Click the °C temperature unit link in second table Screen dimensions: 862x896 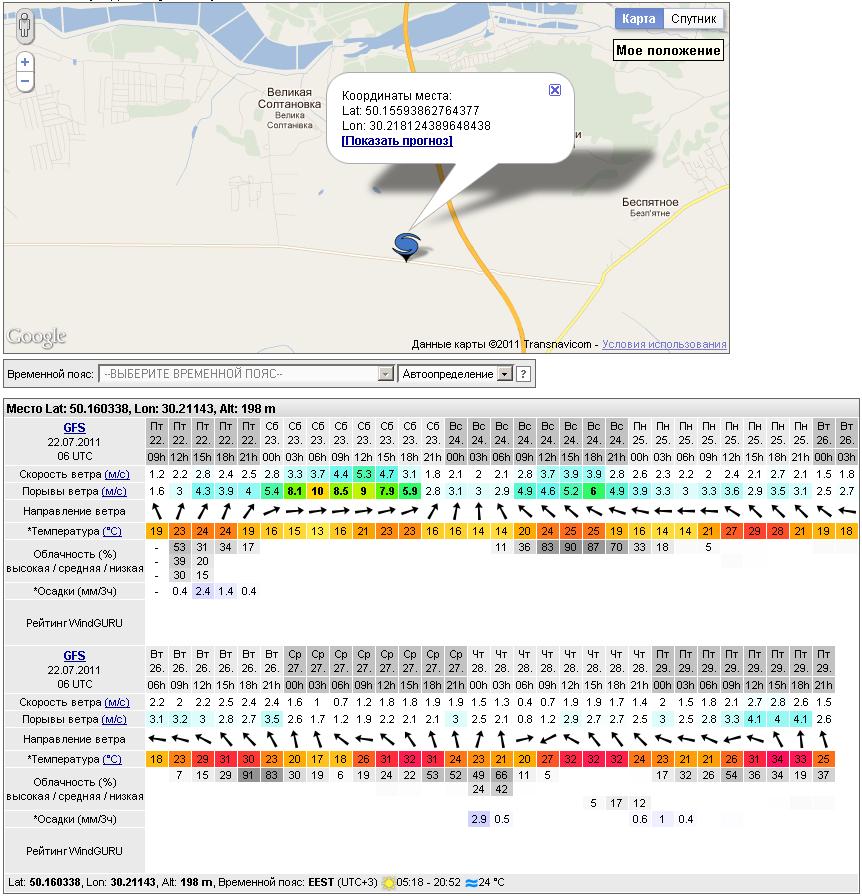pos(112,760)
